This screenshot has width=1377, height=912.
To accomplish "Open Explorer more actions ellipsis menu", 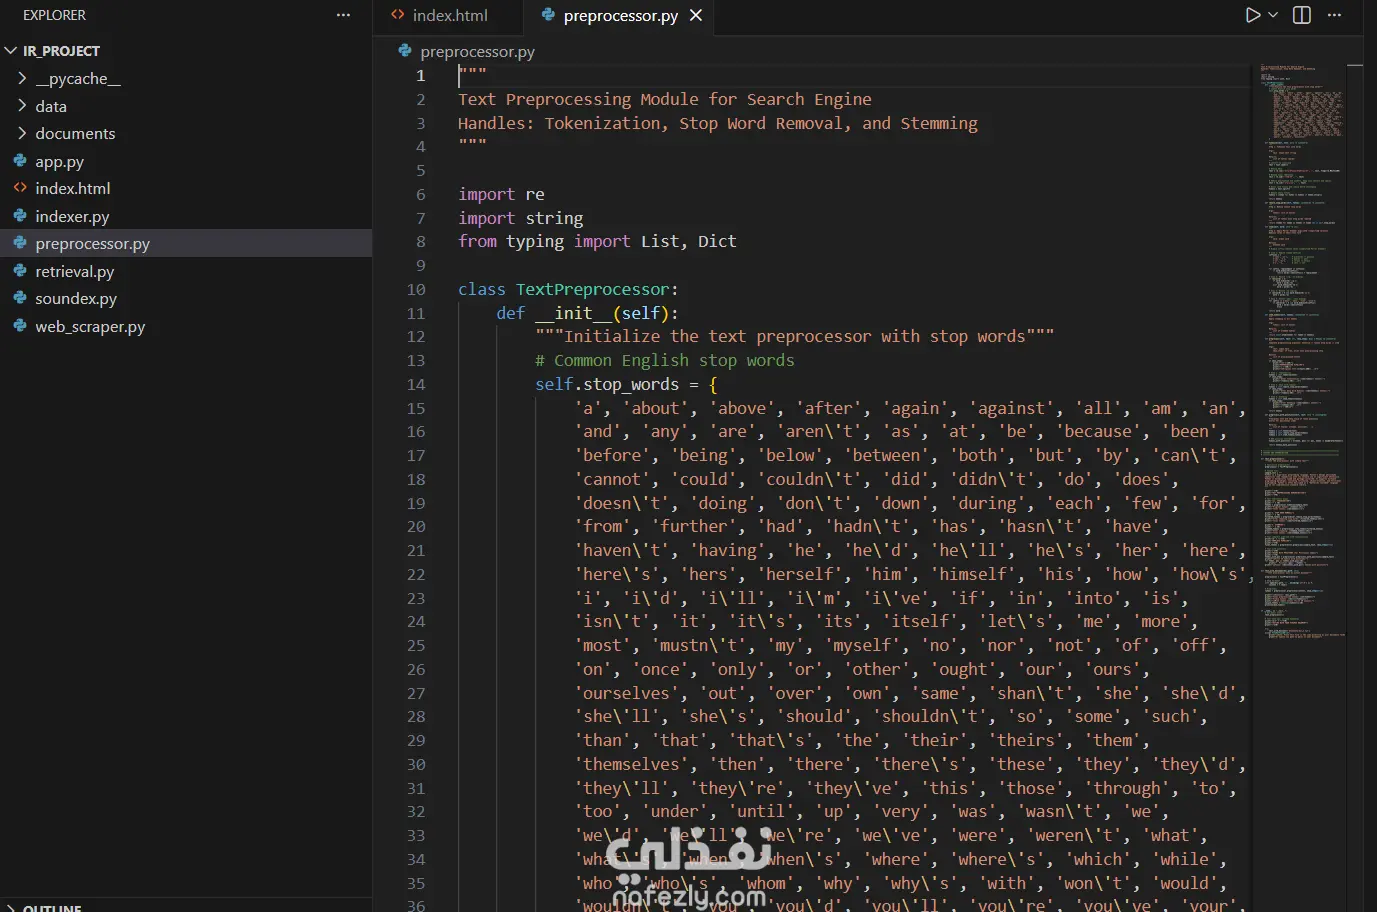I will (x=343, y=15).
